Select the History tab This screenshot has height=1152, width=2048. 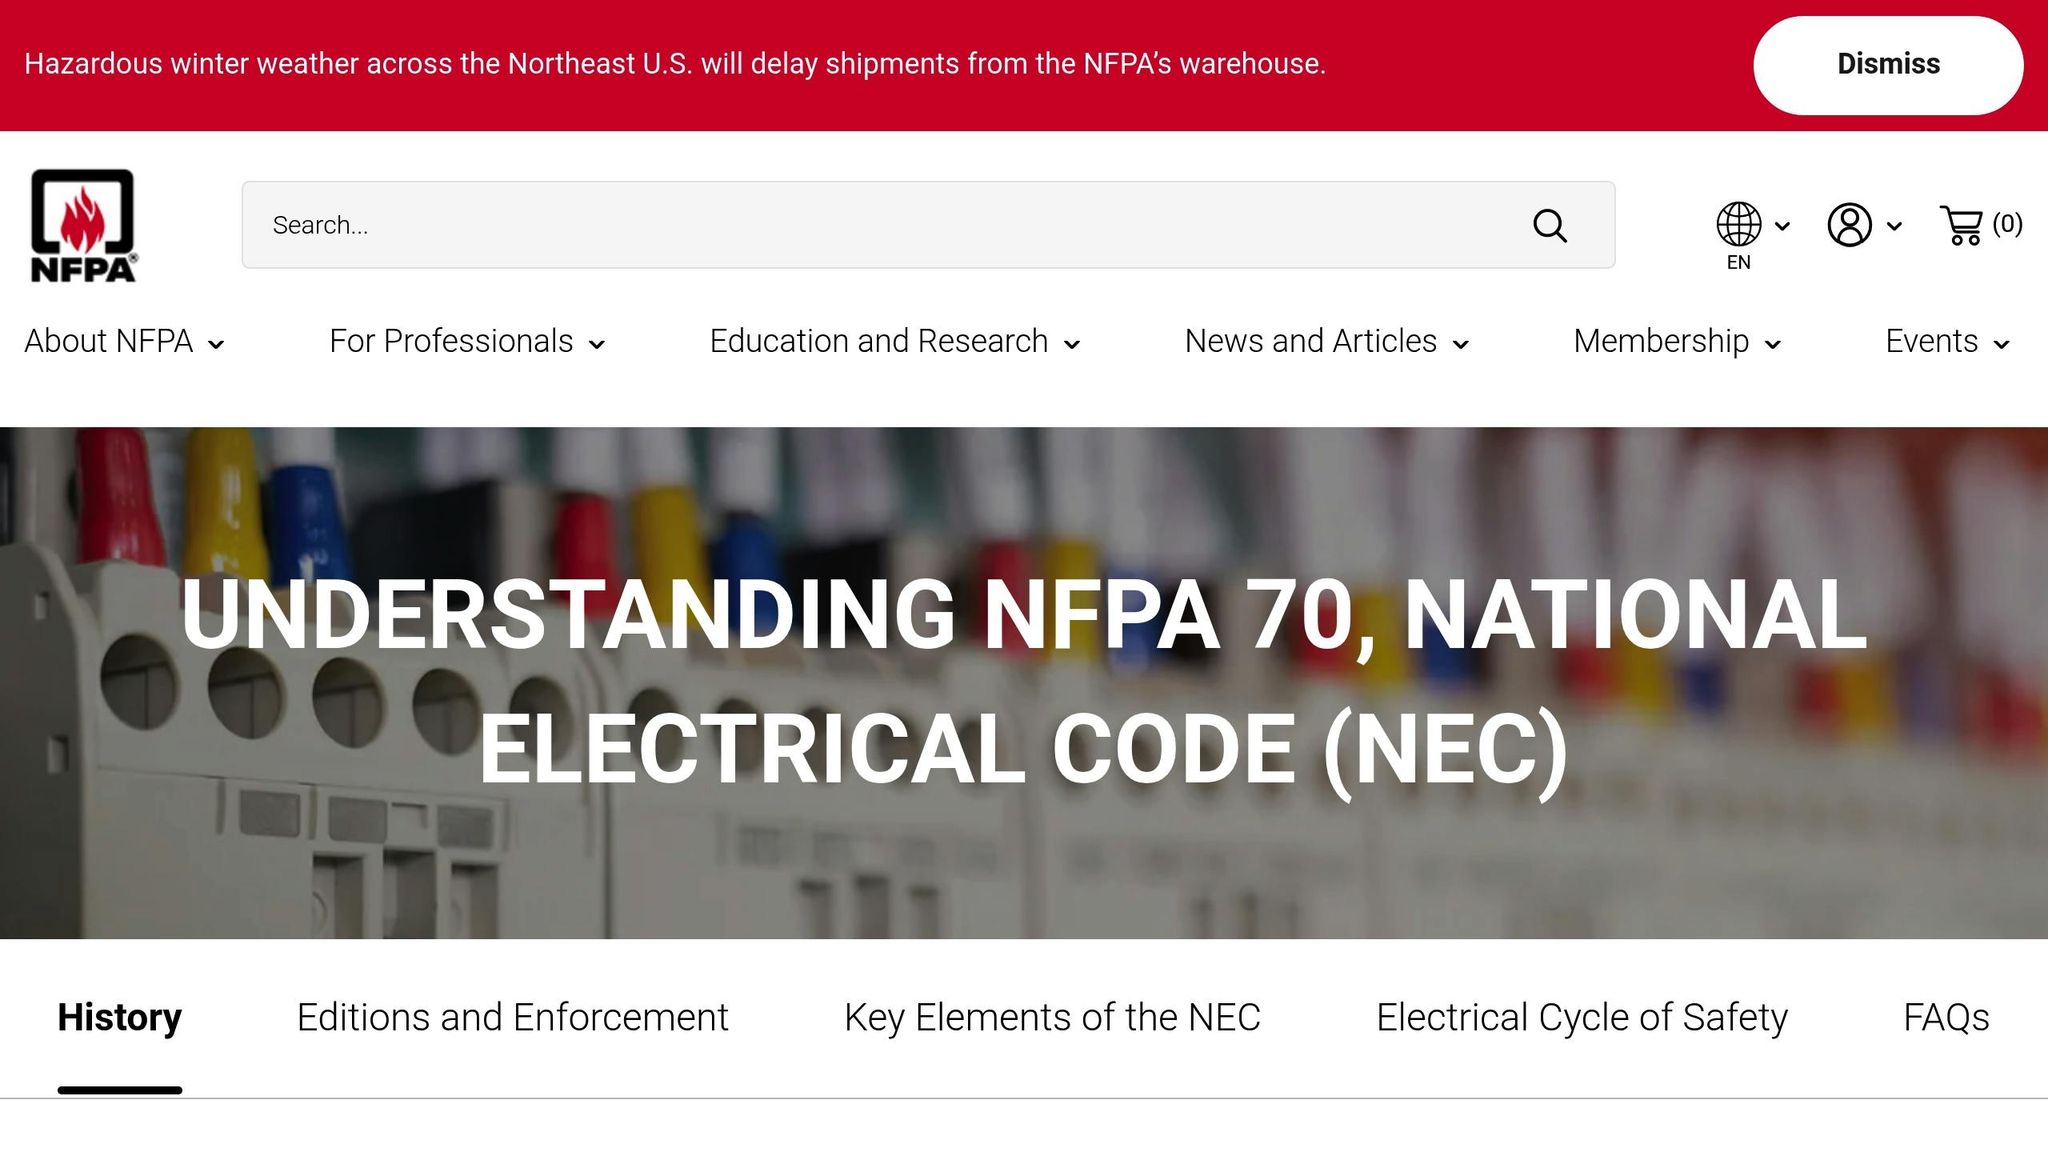point(119,1016)
